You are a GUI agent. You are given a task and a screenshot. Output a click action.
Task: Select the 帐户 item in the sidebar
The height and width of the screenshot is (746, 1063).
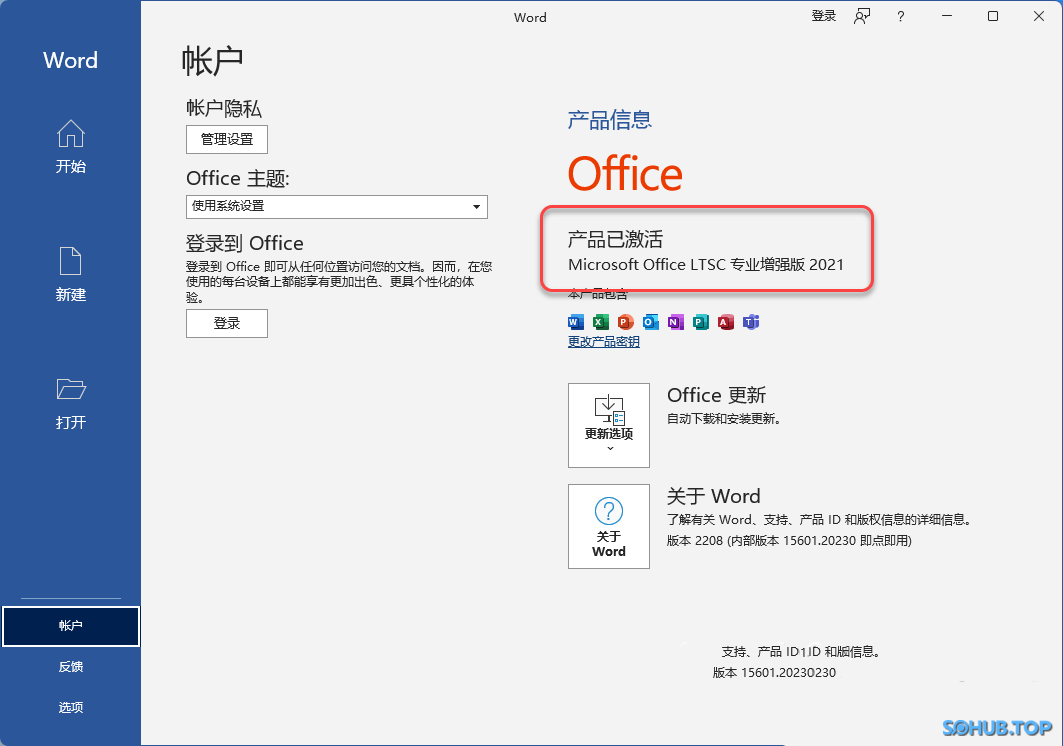(71, 626)
